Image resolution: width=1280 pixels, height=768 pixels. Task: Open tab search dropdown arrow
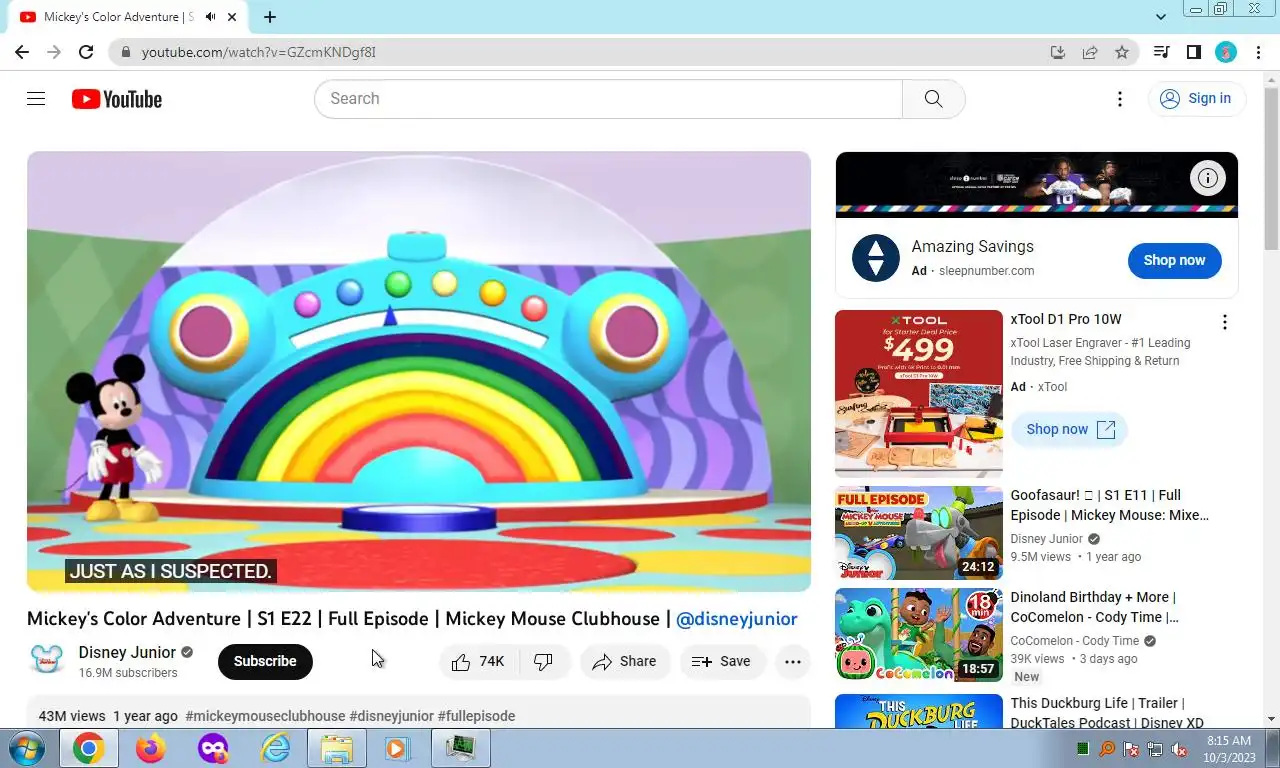pos(1160,17)
